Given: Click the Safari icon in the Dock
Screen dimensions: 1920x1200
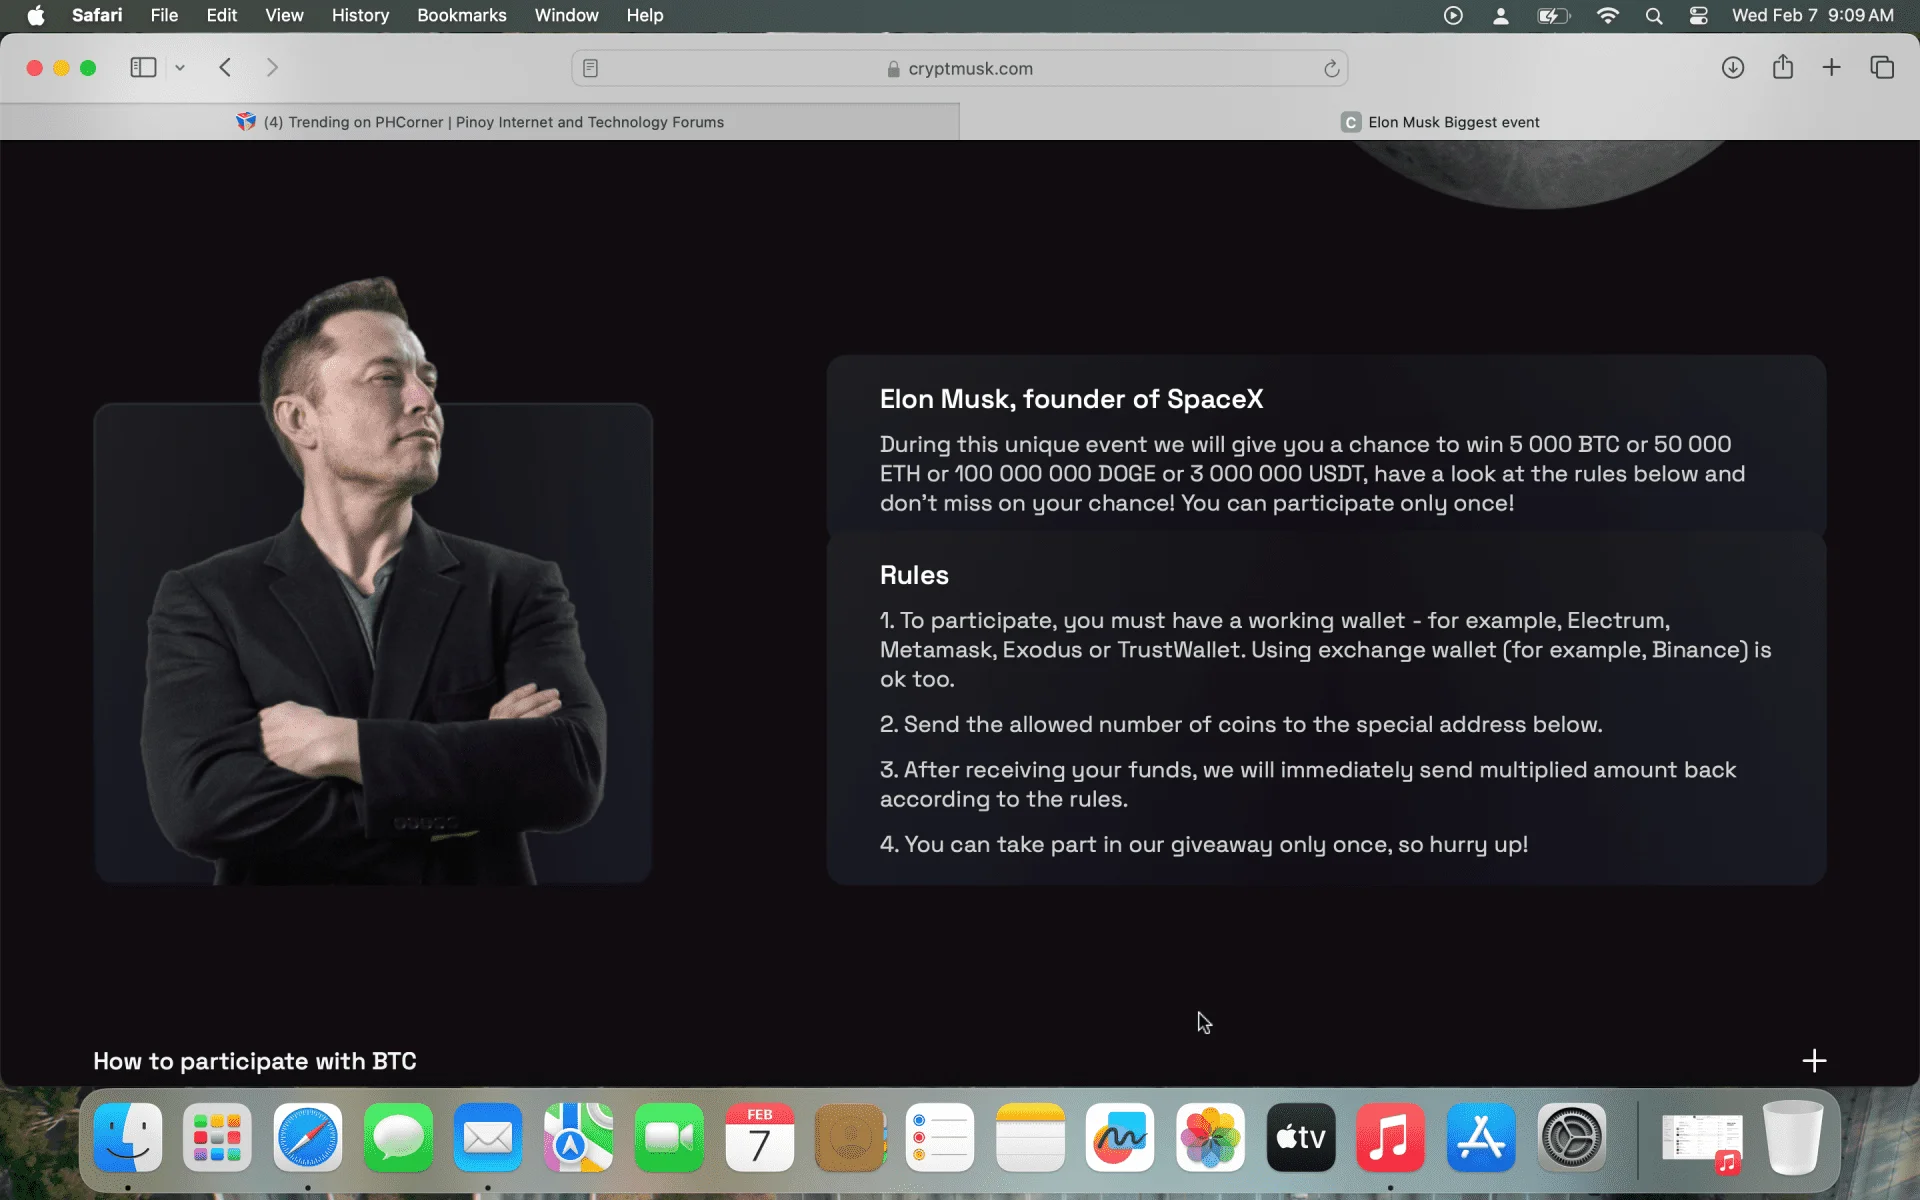Looking at the screenshot, I should point(308,1137).
